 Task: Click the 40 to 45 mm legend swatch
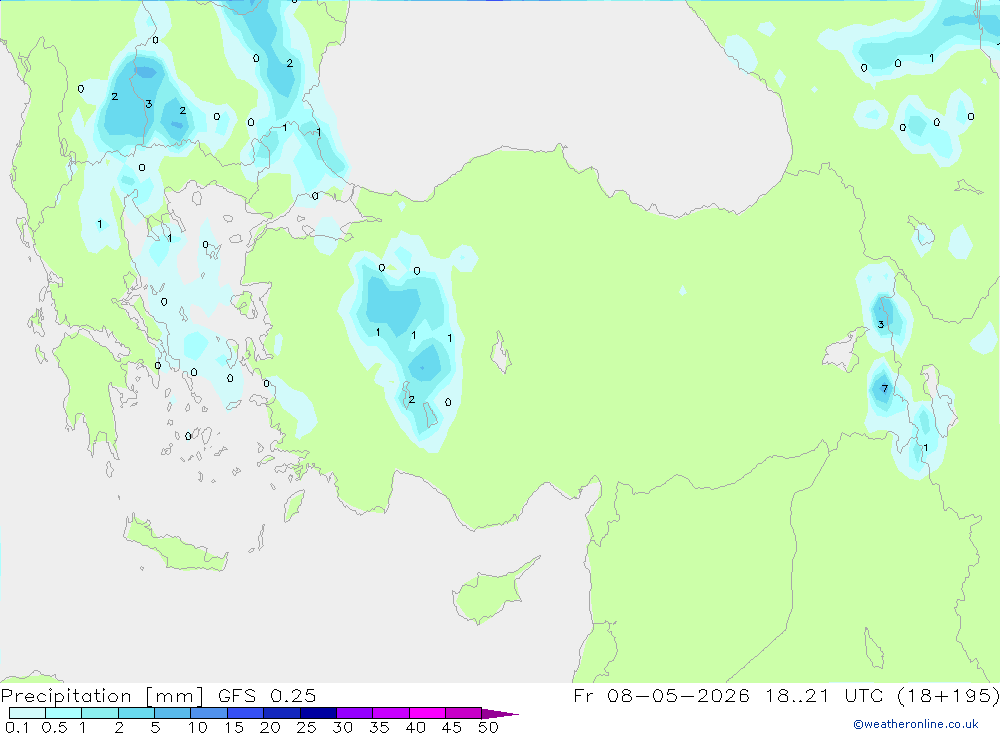(x=427, y=713)
